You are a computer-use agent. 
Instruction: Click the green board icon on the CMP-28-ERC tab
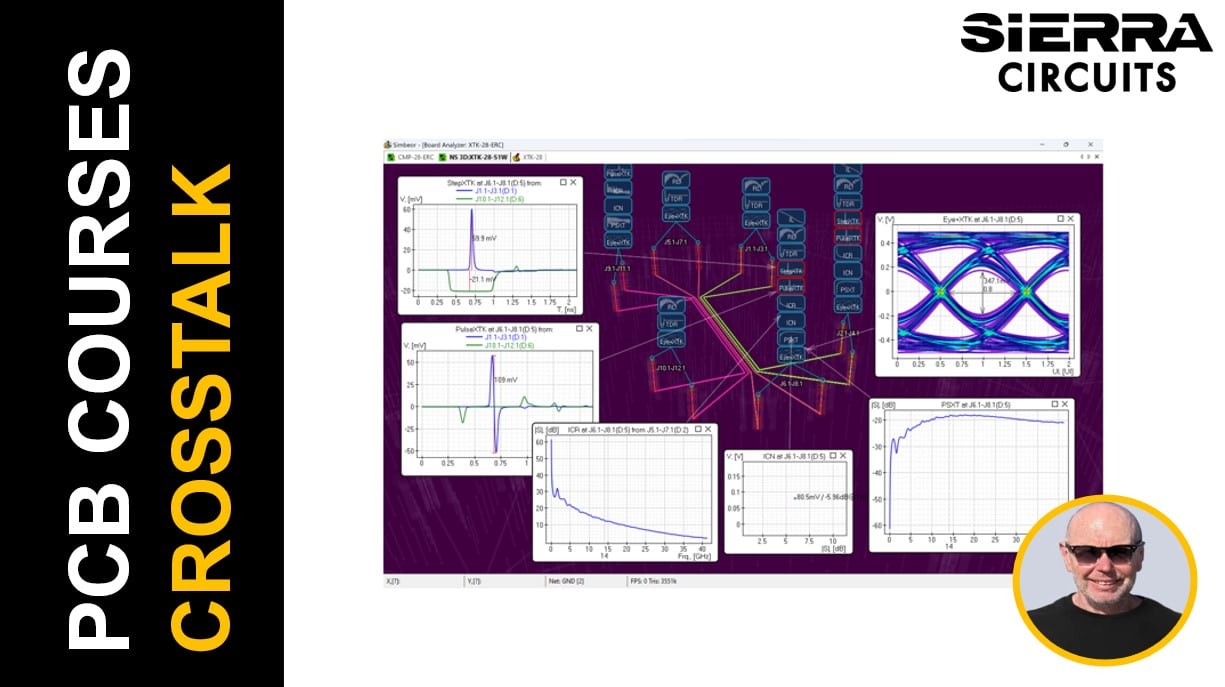[391, 157]
